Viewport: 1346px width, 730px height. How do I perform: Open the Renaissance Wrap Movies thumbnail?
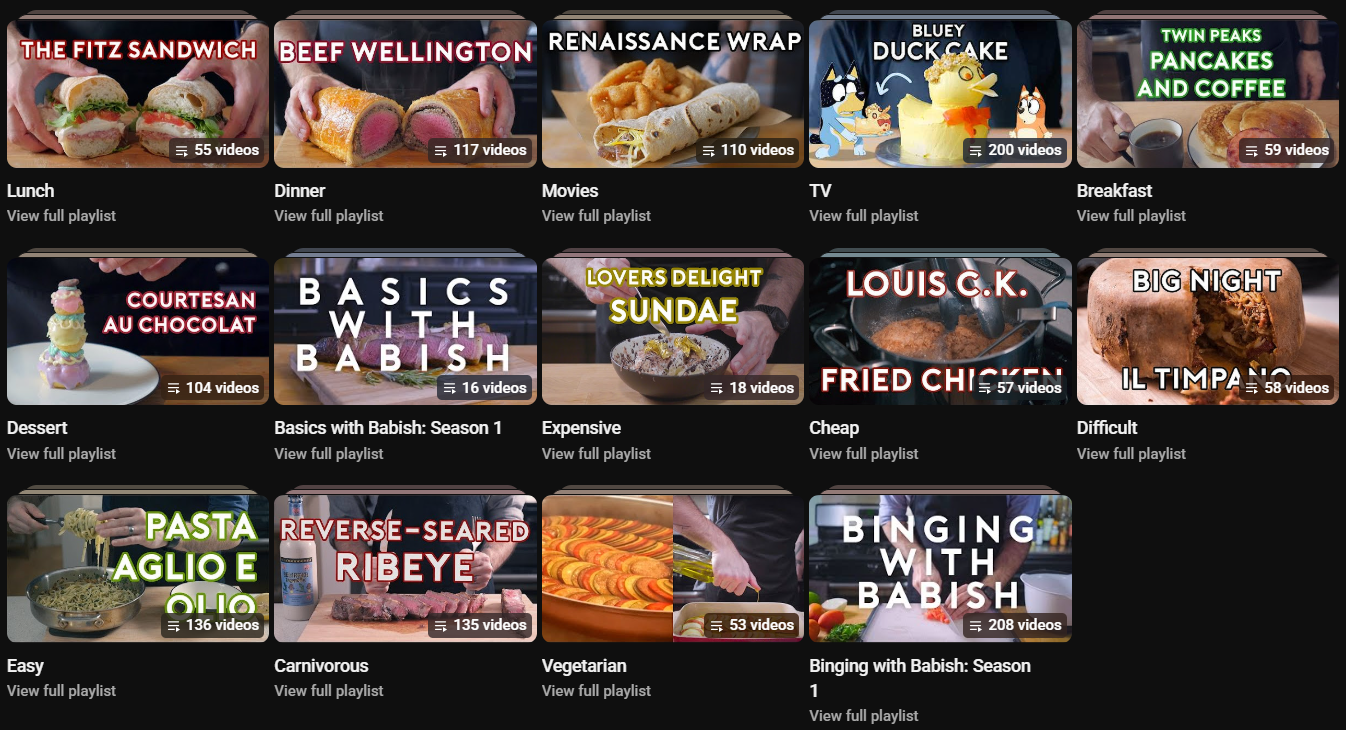pyautogui.click(x=673, y=94)
